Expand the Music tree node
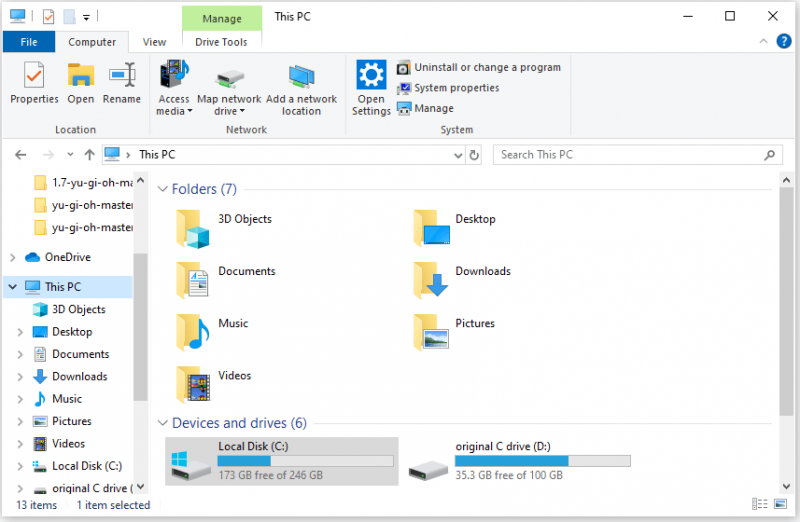800x522 pixels. (20, 400)
